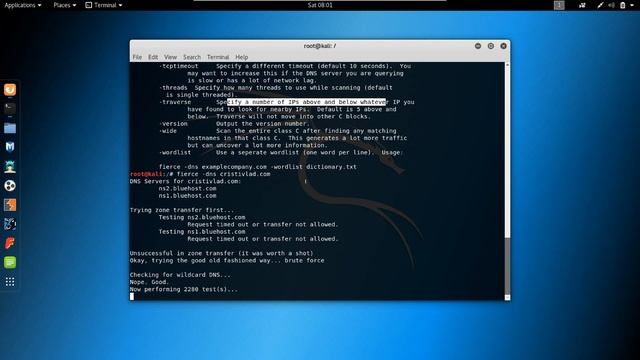The height and width of the screenshot is (360, 640).
Task: Open the Applications menu
Action: [22, 5]
